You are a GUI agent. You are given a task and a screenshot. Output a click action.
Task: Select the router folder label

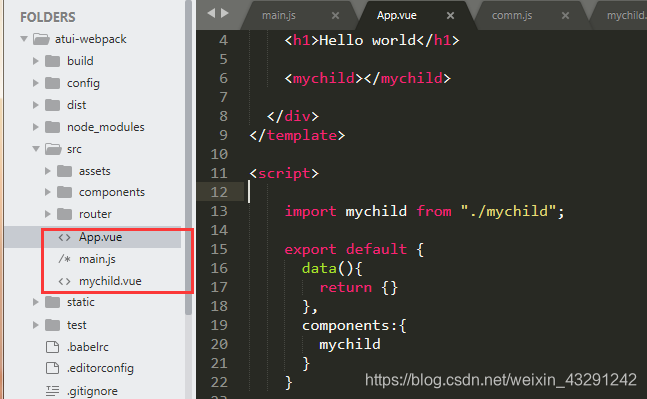[x=95, y=214]
